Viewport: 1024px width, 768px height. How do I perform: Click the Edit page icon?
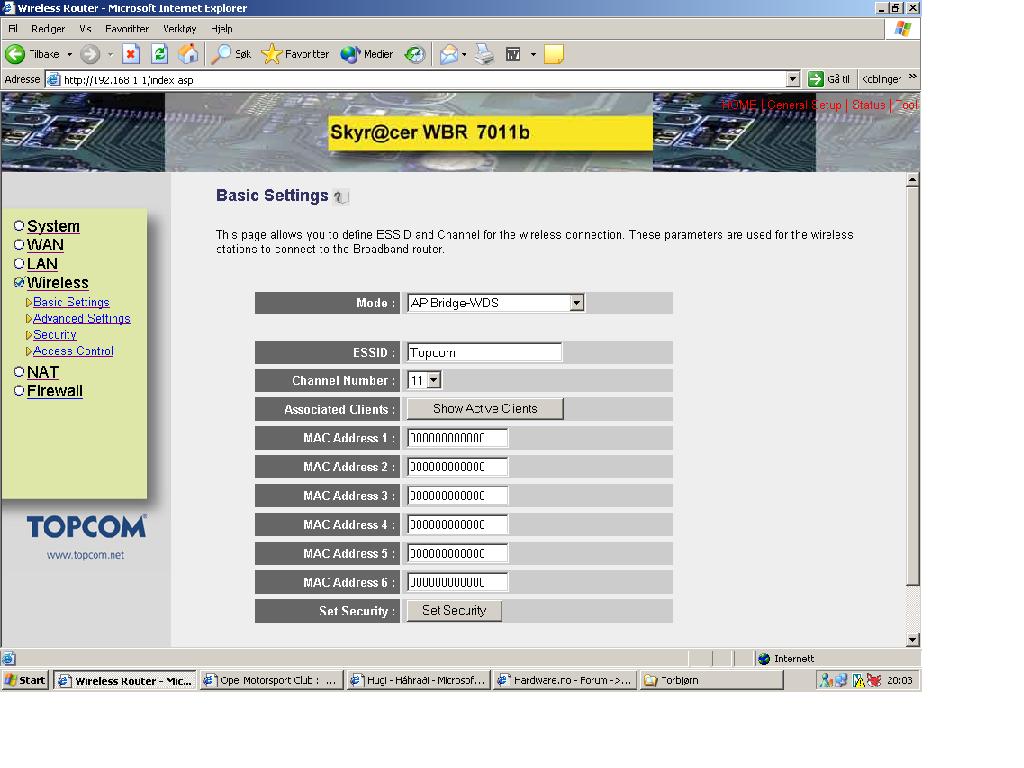[513, 54]
